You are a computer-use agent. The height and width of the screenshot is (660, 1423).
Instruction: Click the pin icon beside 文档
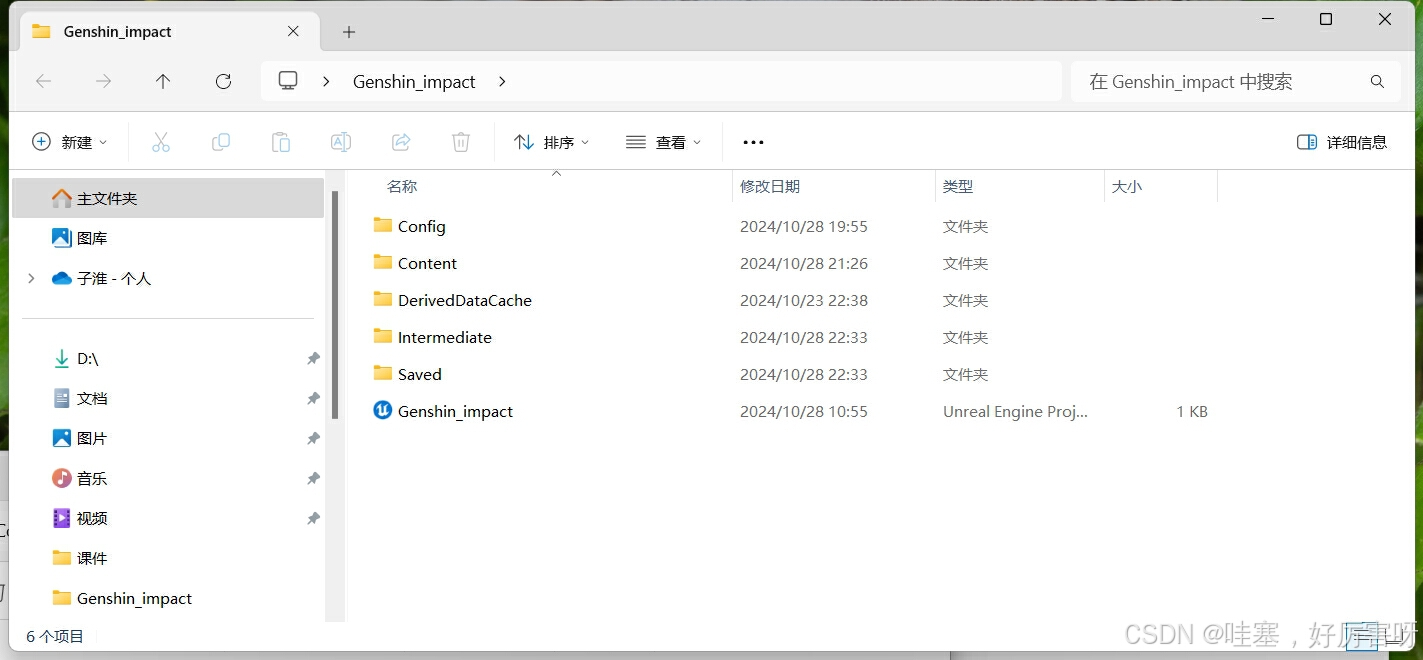(x=313, y=398)
